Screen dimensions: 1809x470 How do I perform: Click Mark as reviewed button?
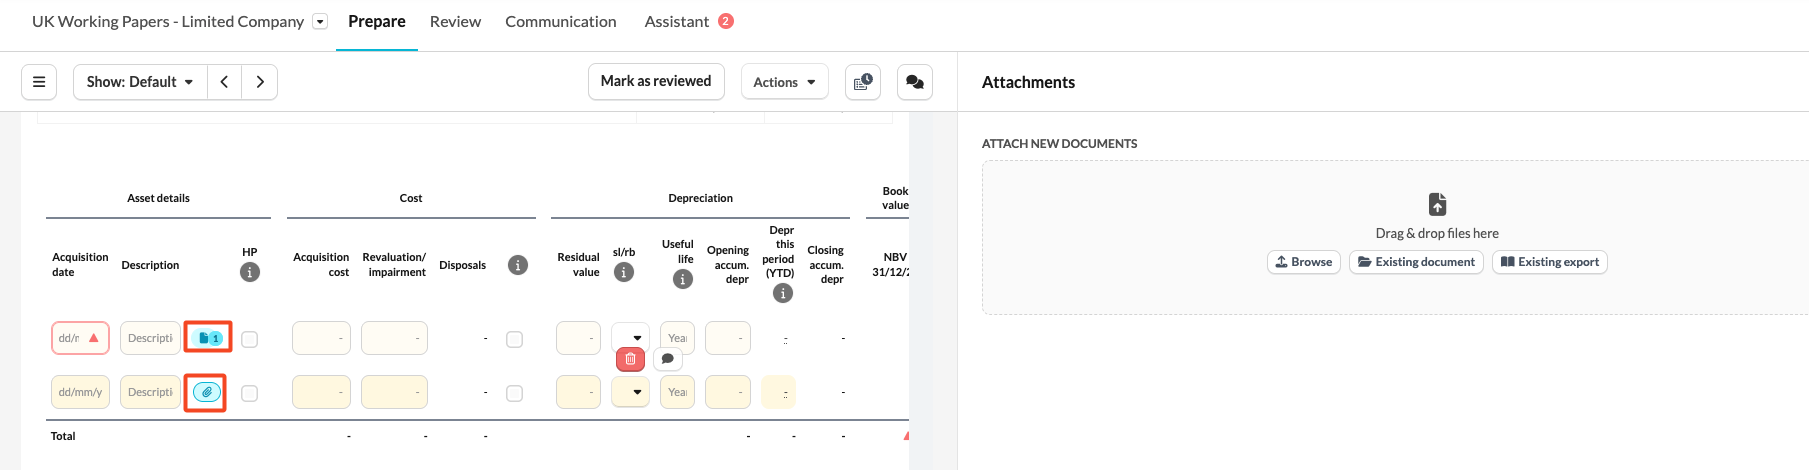pos(656,81)
